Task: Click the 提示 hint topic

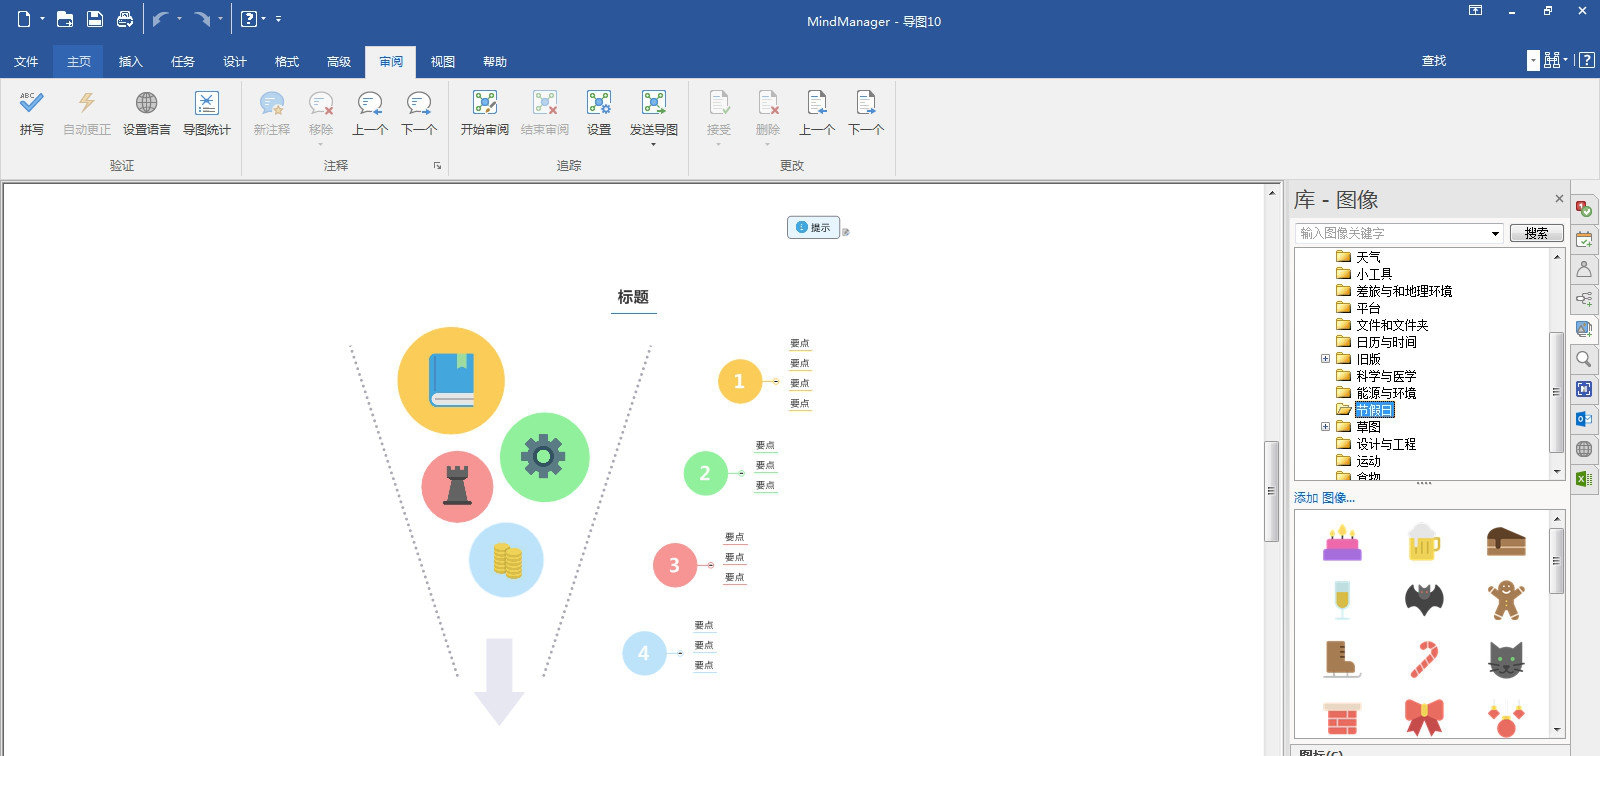Action: [813, 228]
